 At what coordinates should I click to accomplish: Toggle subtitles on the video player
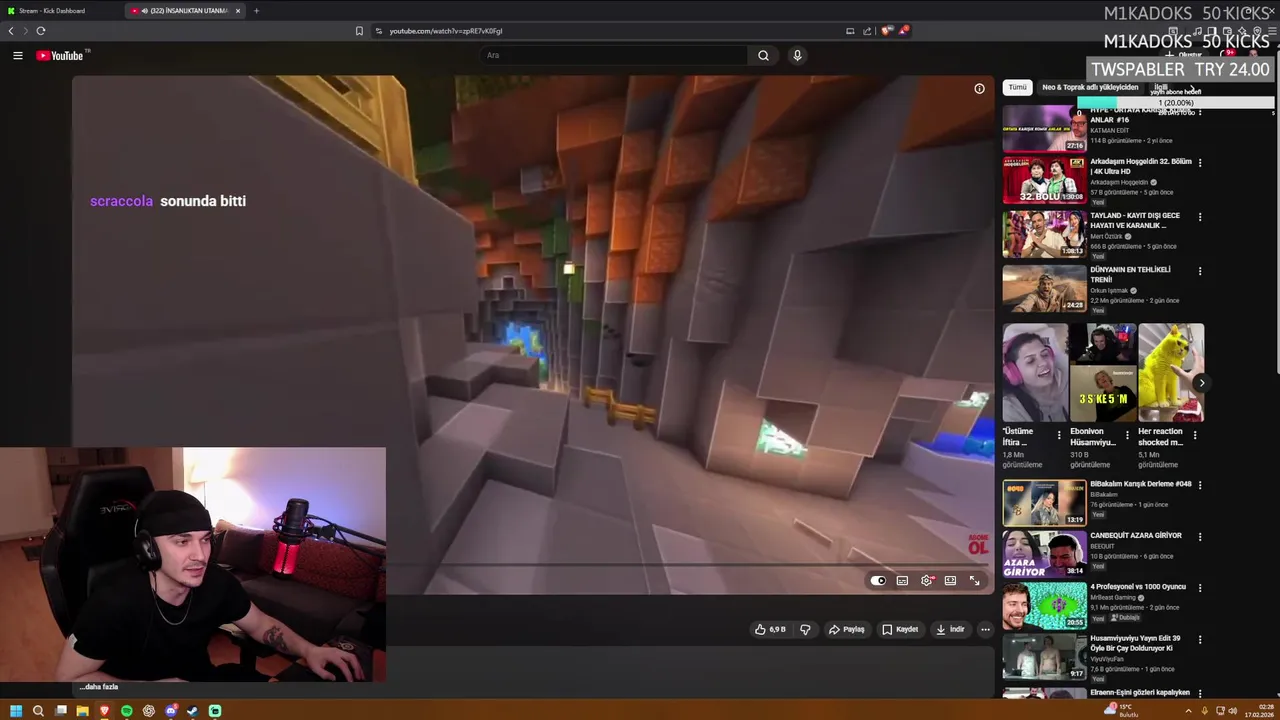point(902,580)
